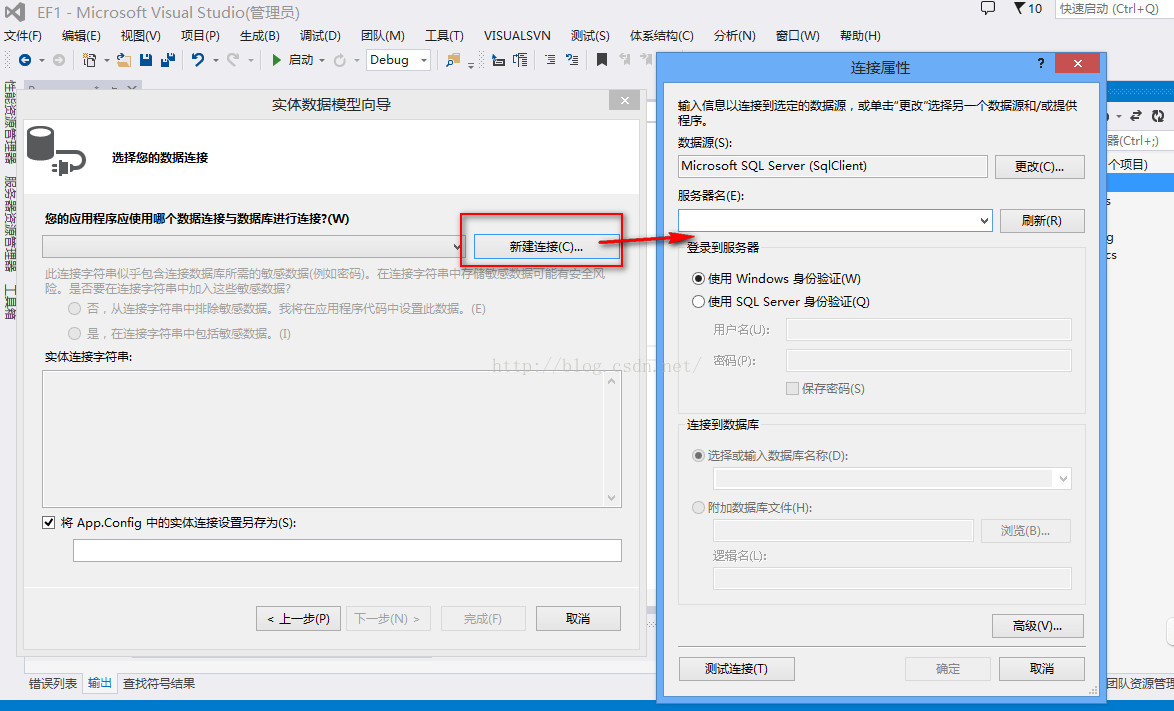Viewport: 1174px width, 711px height.
Task: Select the 否 exclude sensitive data radio
Action: 74,308
